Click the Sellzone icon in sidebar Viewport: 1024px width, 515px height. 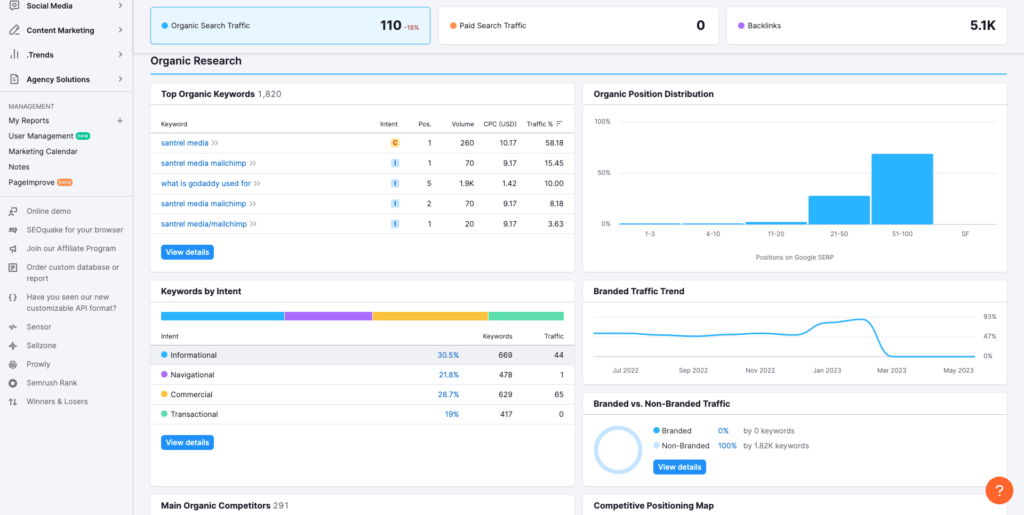[x=13, y=345]
